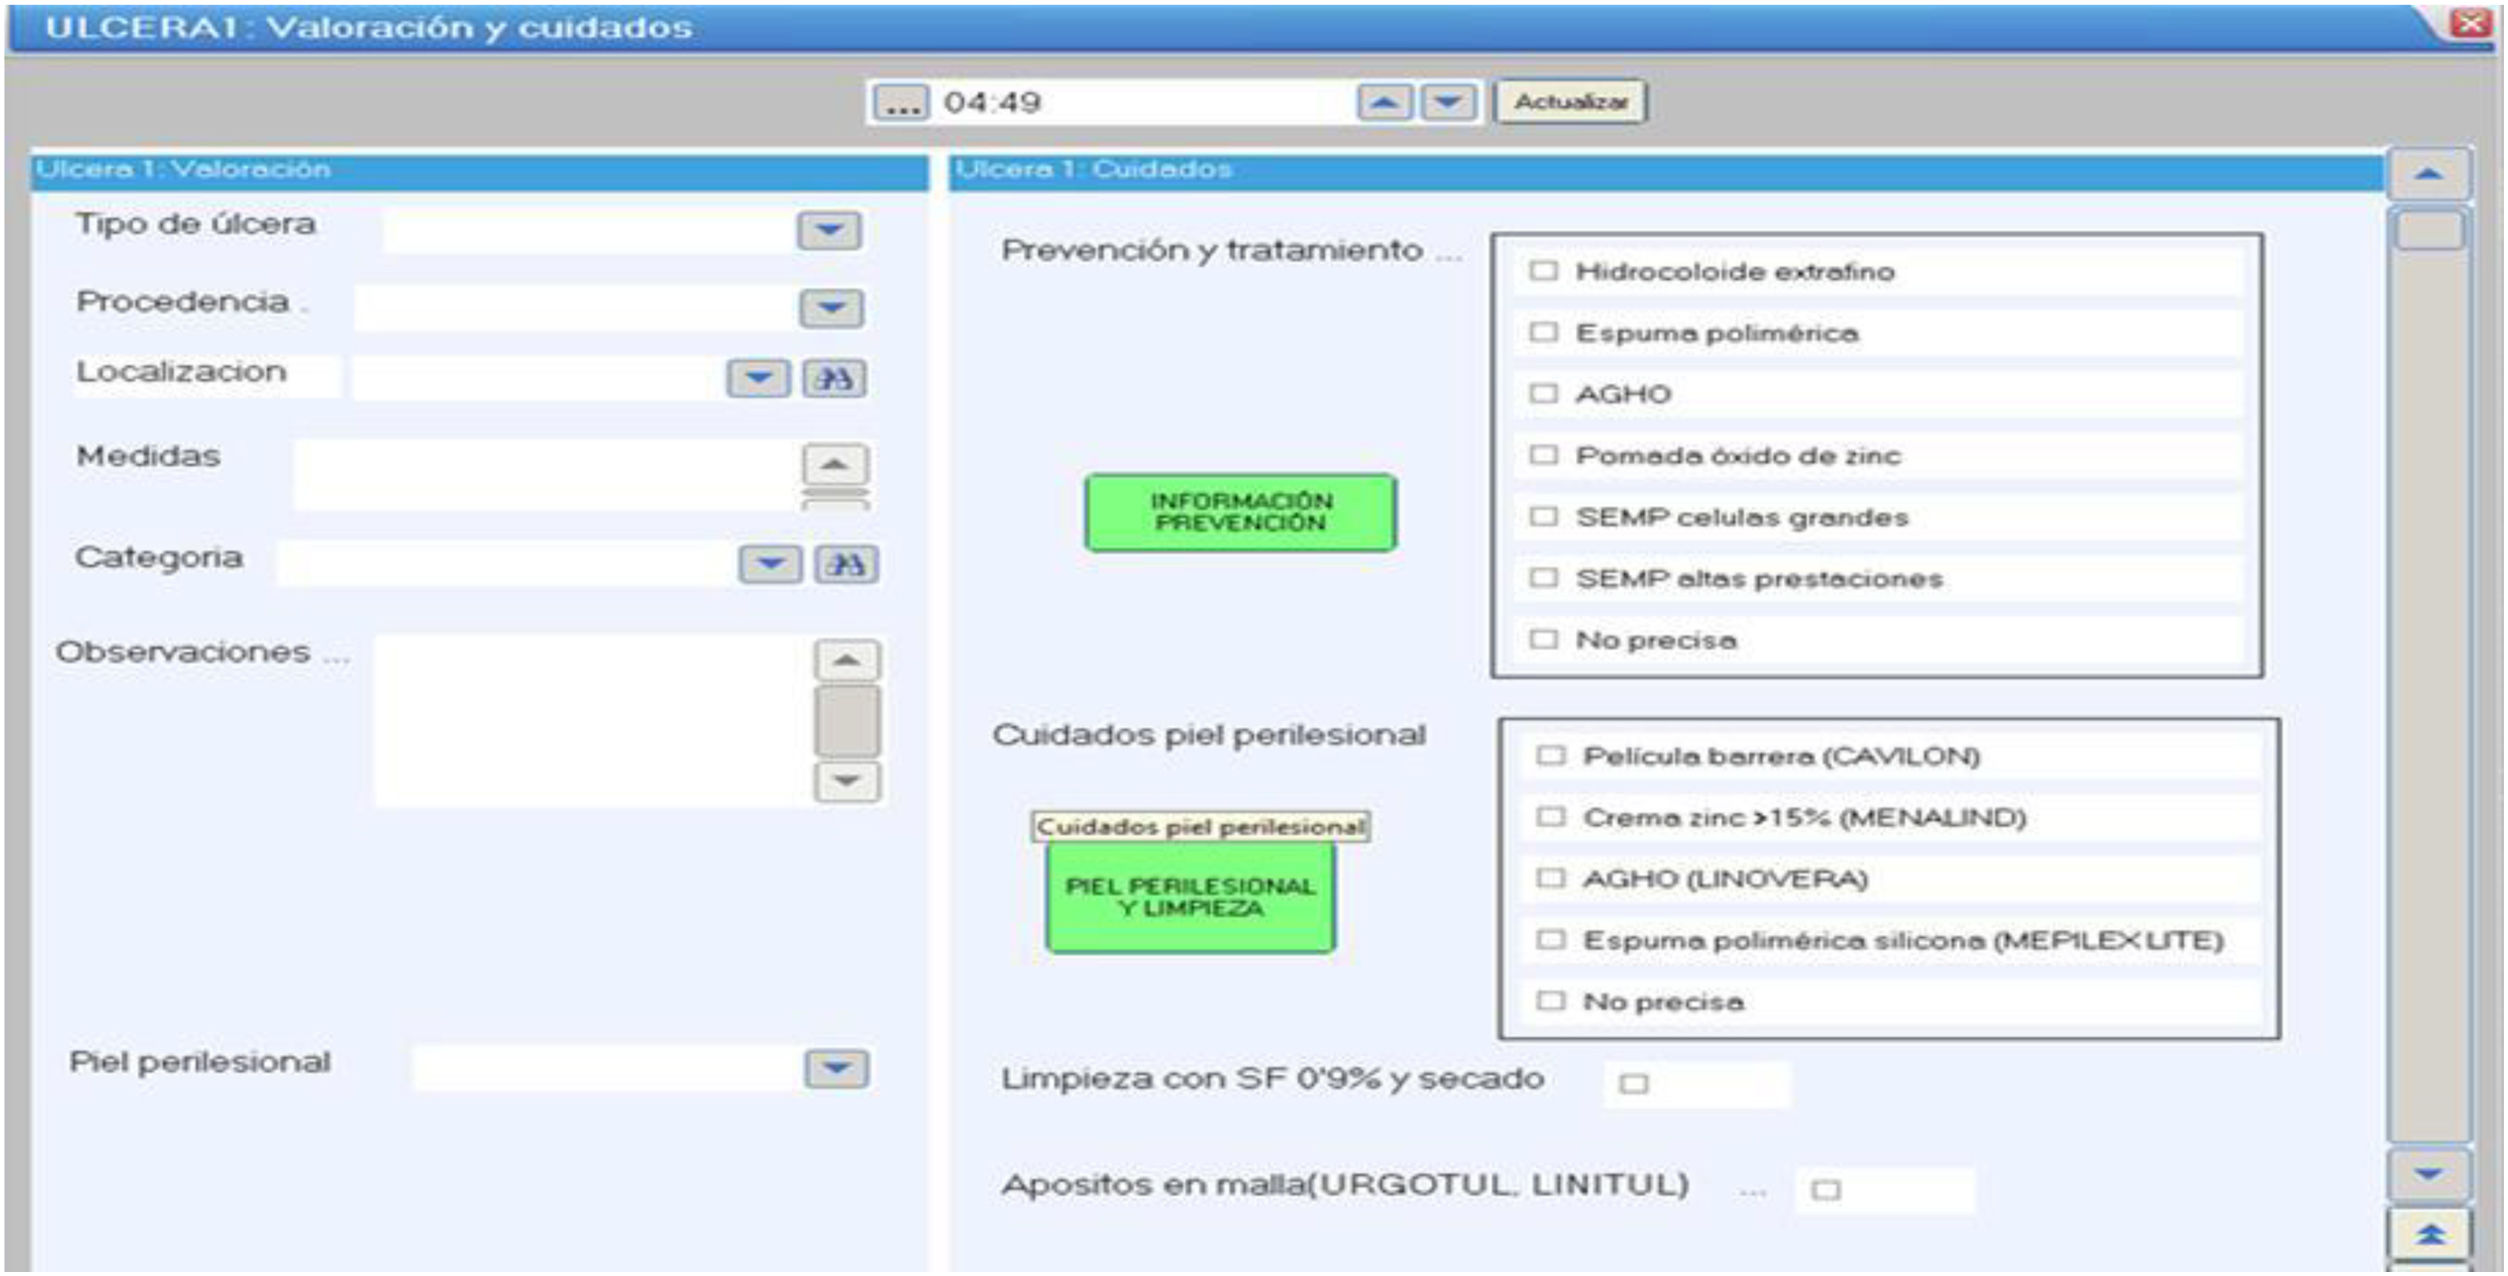Screen dimensions: 2508x1276
Task: Click the double-arrow jump-to-top icon
Action: [x=2428, y=1234]
